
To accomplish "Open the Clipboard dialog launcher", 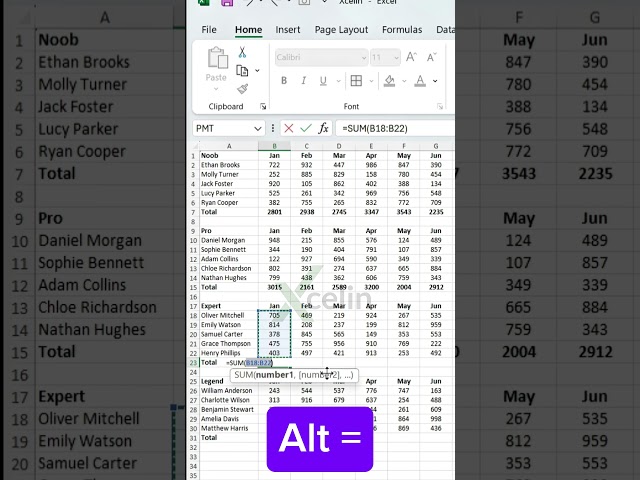I will click(x=263, y=107).
